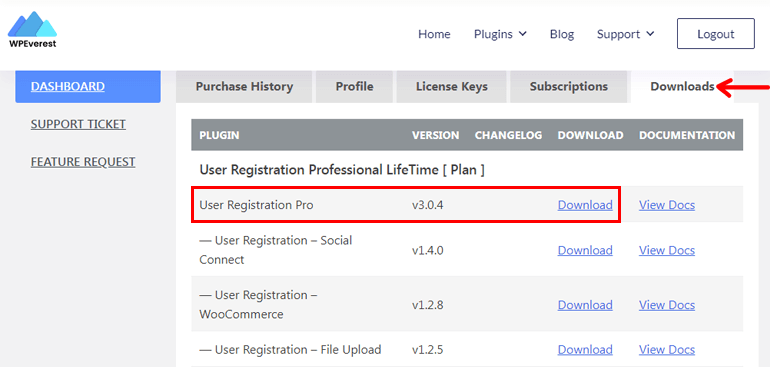Screen dimensions: 770x367
Task: Click the User Registration Professional LifeTime heading
Action: point(342,170)
